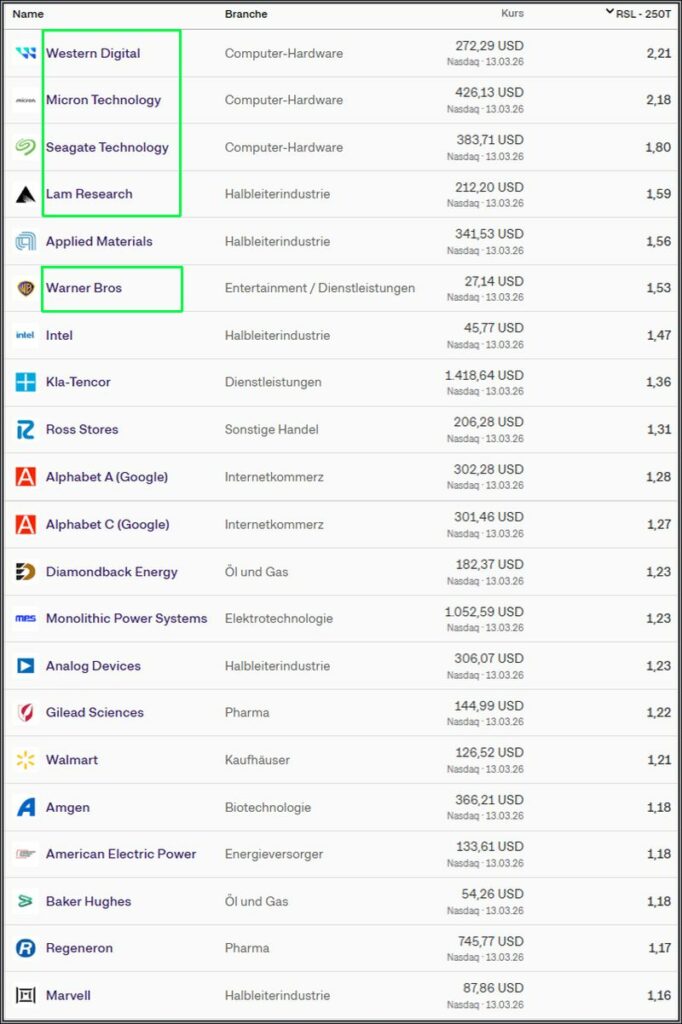Open the American Electric Power link
682x1024 pixels.
tap(120, 854)
